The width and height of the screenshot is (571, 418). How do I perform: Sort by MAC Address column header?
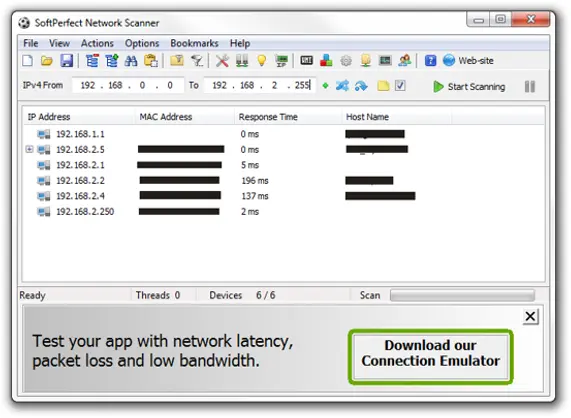pyautogui.click(x=184, y=117)
